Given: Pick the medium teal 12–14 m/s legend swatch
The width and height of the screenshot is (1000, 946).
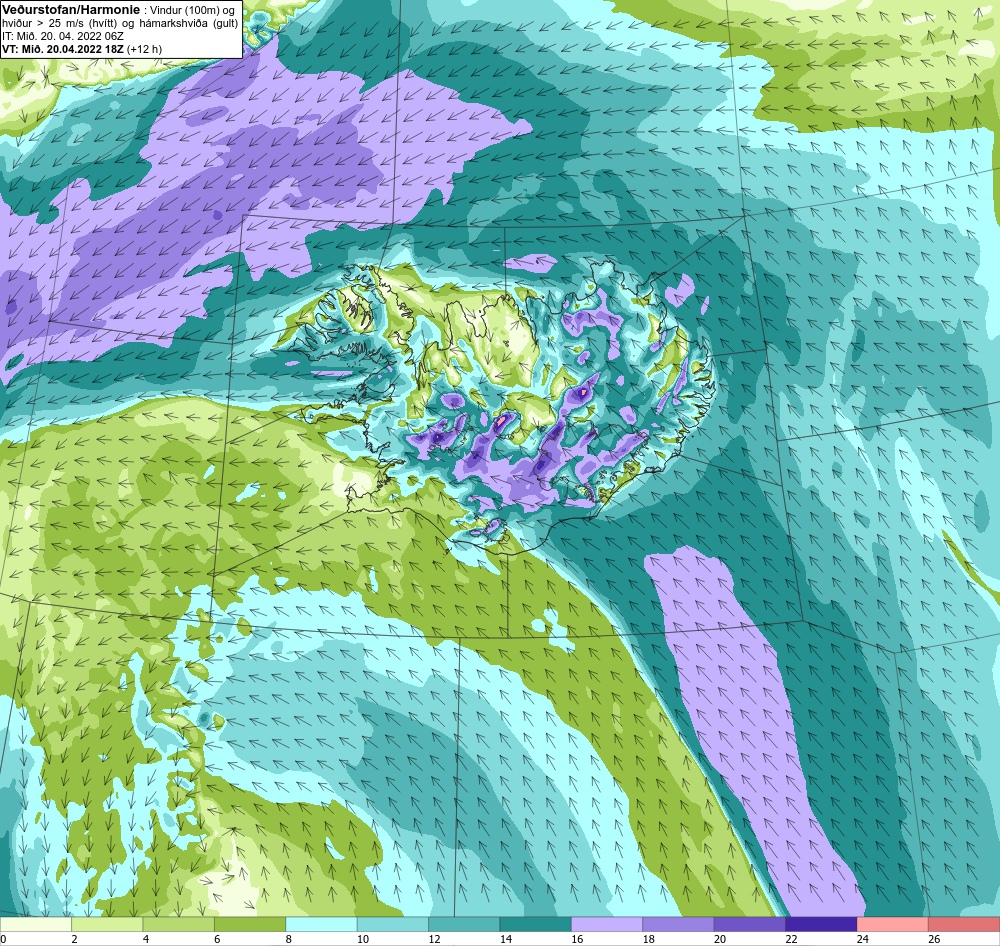Looking at the screenshot, I should coord(464,924).
